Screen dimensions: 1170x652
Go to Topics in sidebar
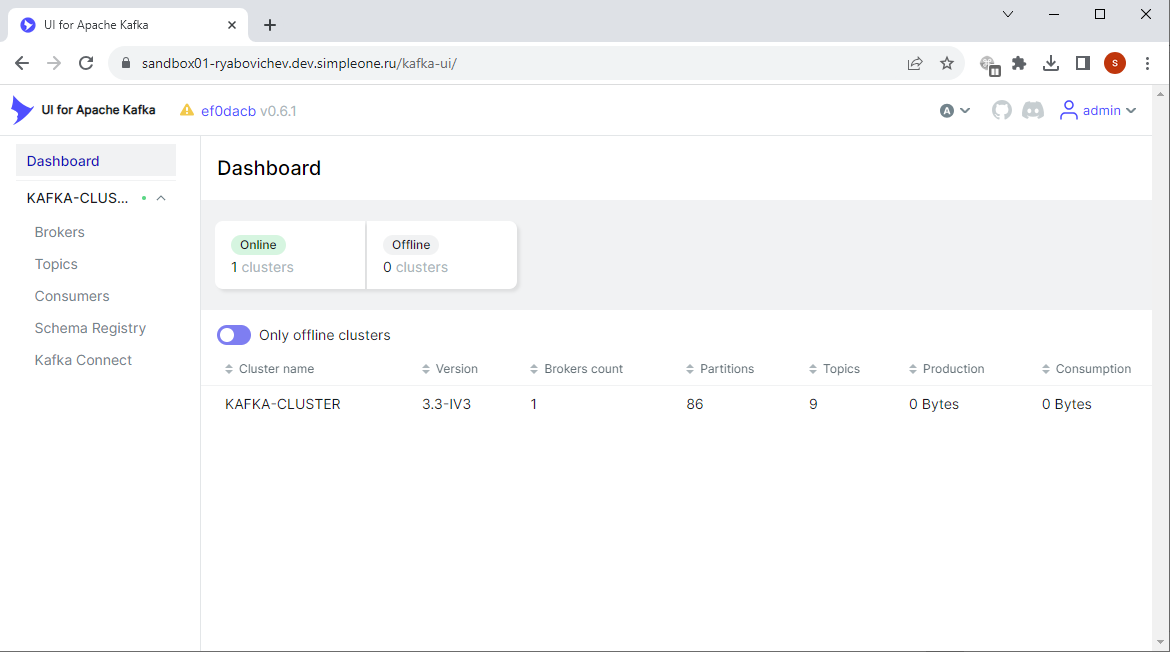pos(56,264)
